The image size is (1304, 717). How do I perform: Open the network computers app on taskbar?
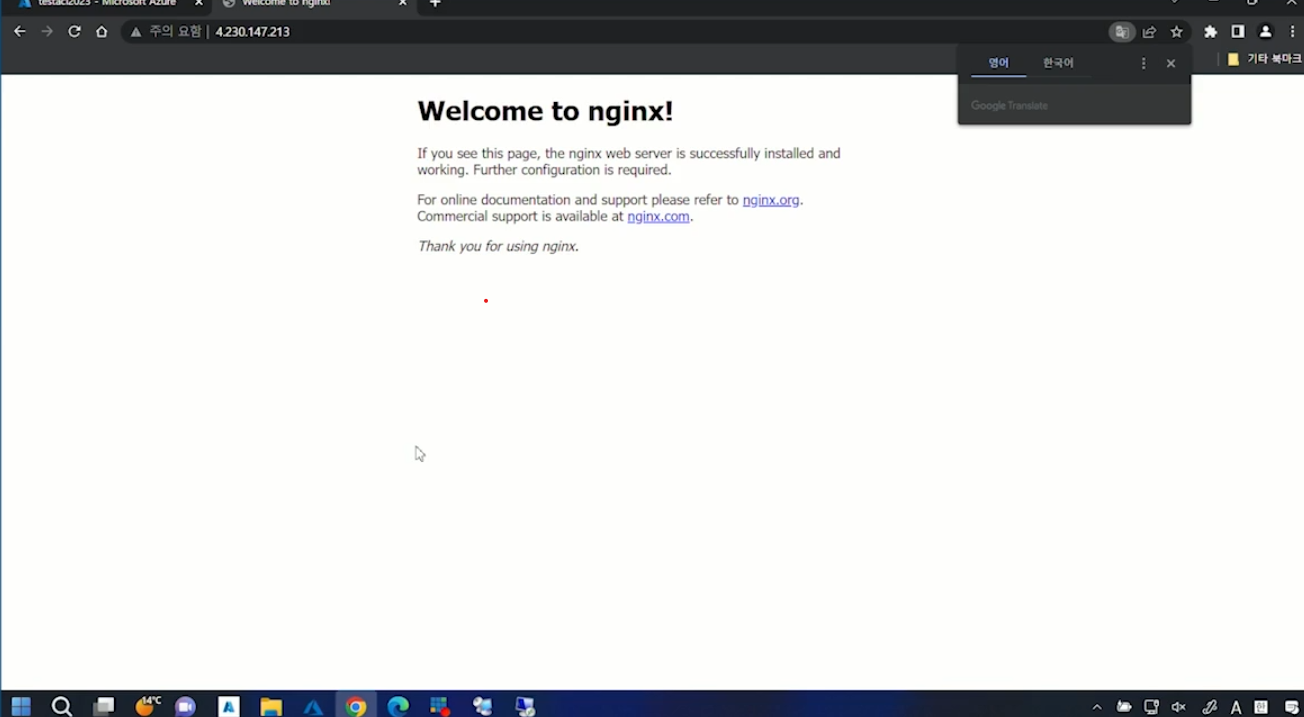tap(483, 706)
